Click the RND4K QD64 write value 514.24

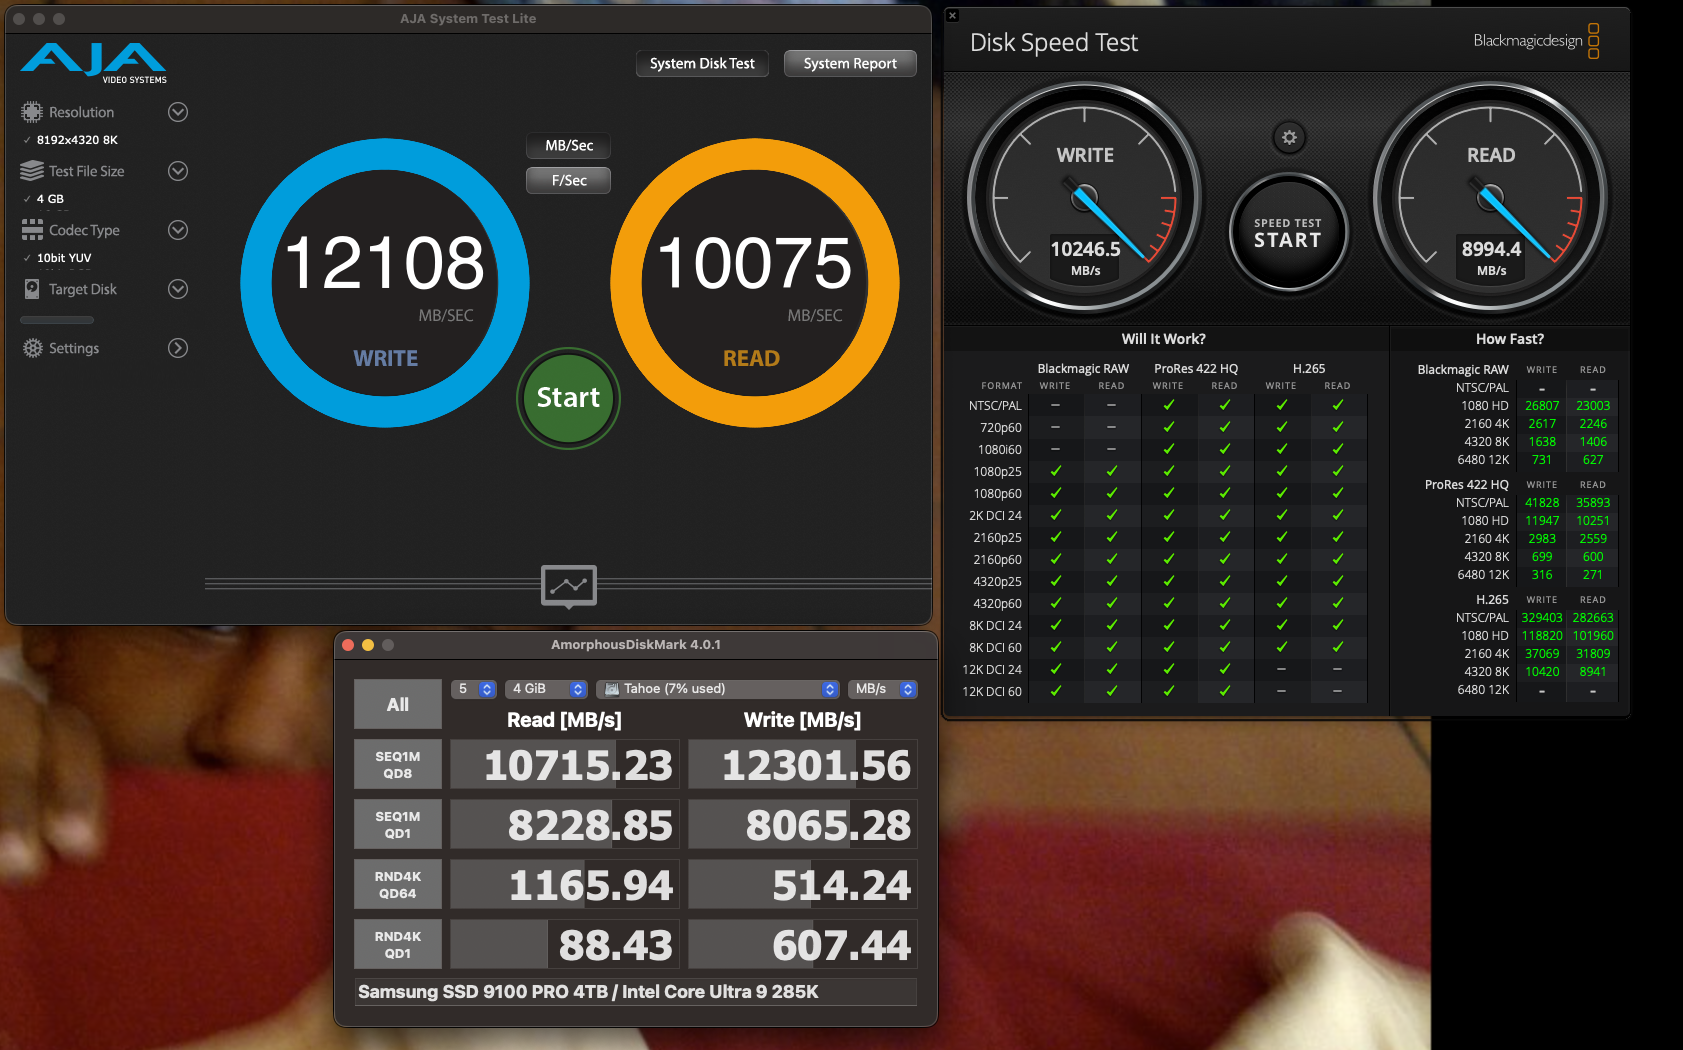click(x=803, y=885)
